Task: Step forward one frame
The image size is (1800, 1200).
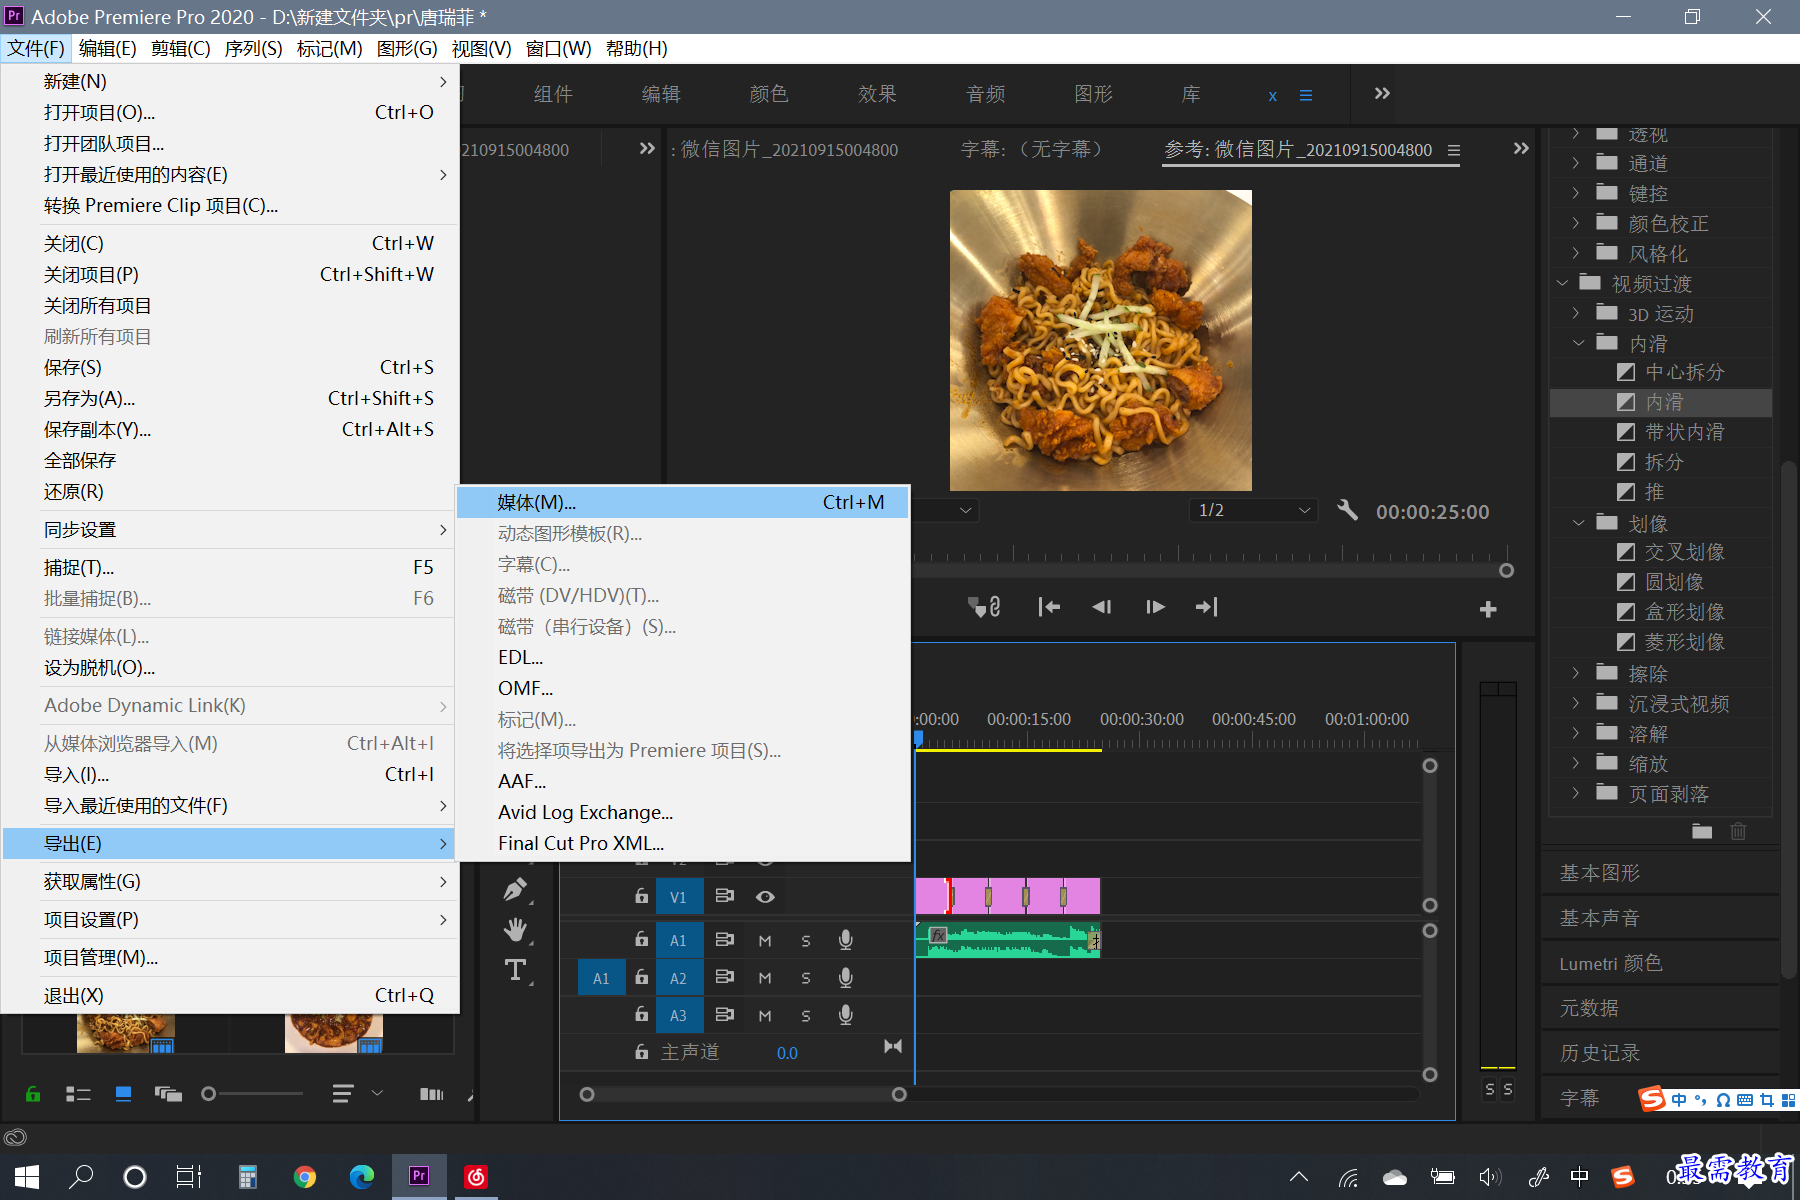Action: (x=1155, y=607)
